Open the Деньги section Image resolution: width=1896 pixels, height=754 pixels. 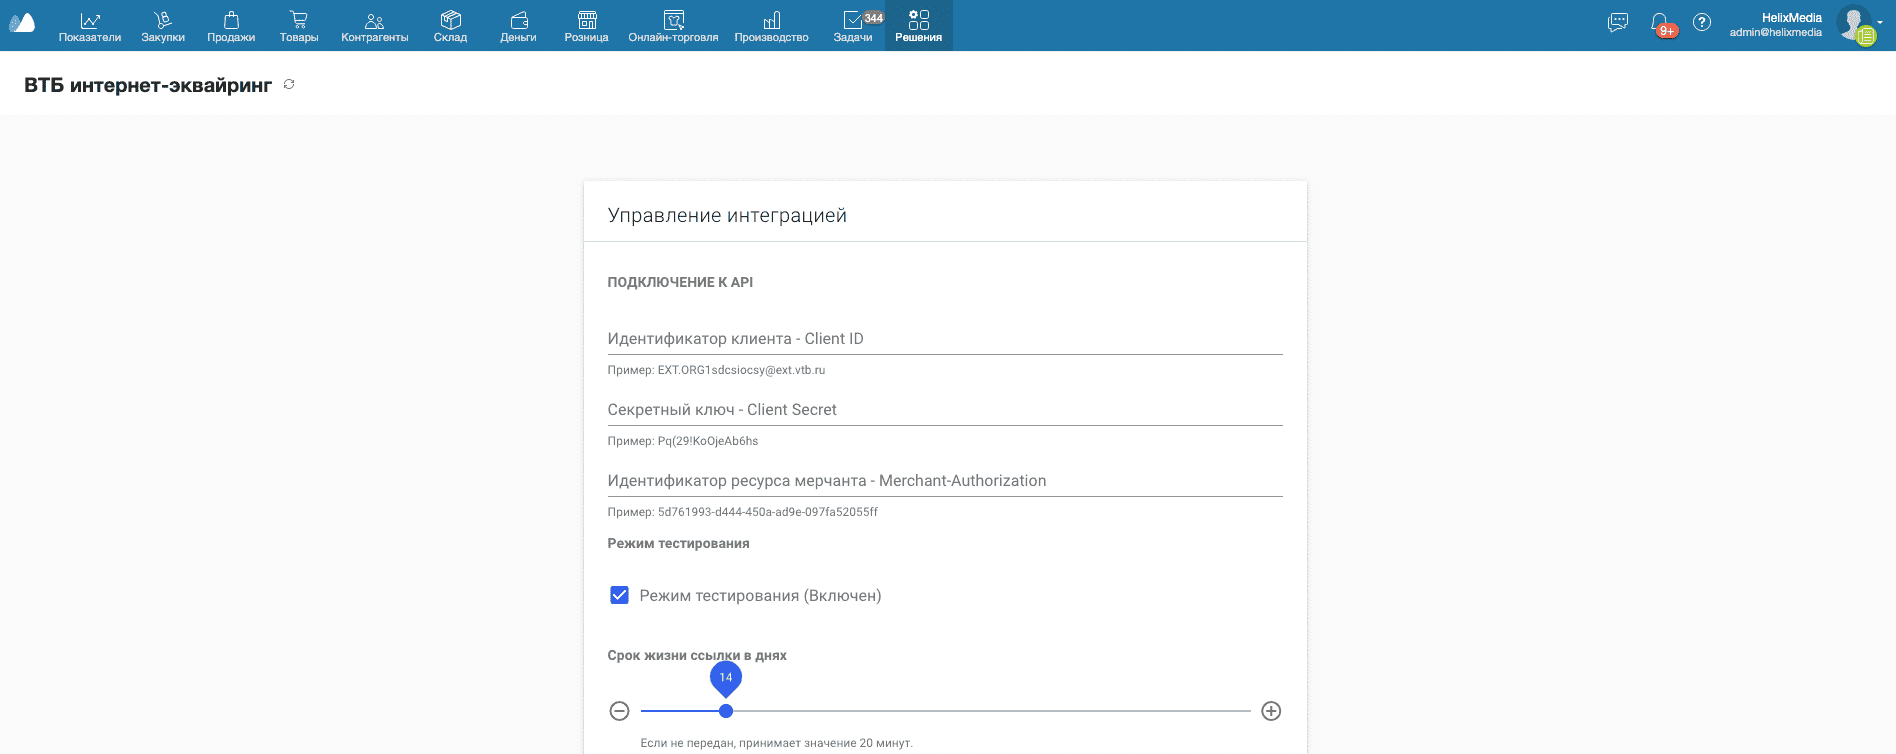click(518, 26)
